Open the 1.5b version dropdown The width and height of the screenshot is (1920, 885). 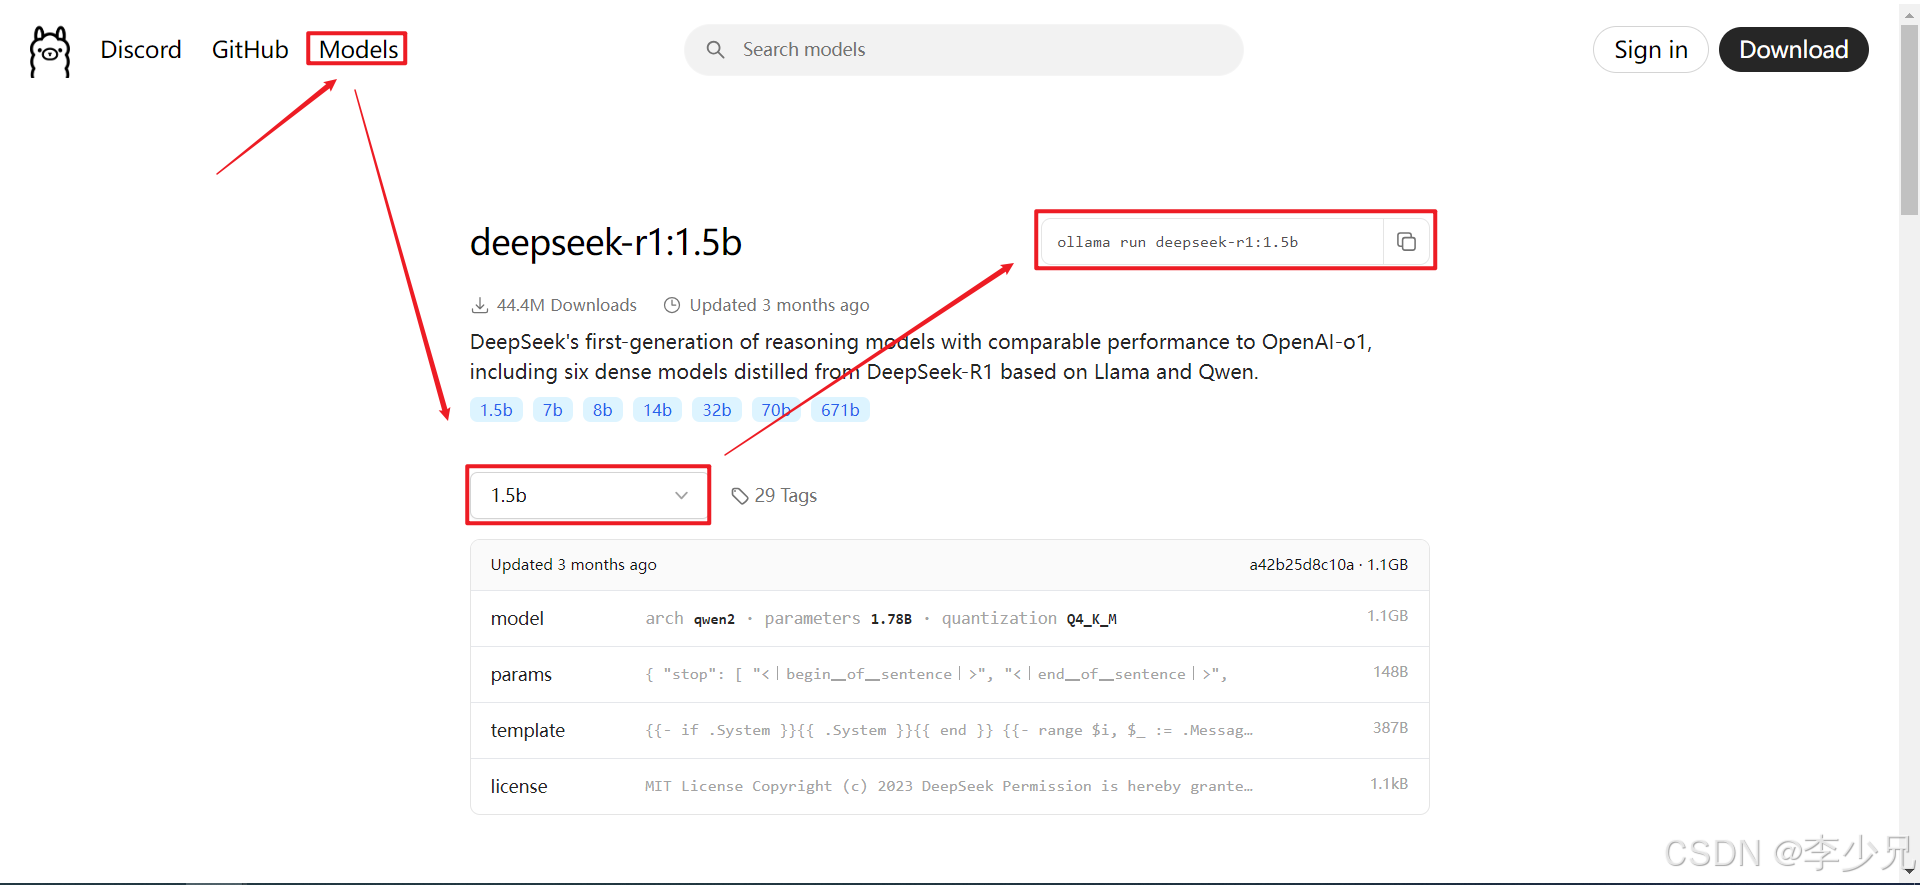point(589,495)
